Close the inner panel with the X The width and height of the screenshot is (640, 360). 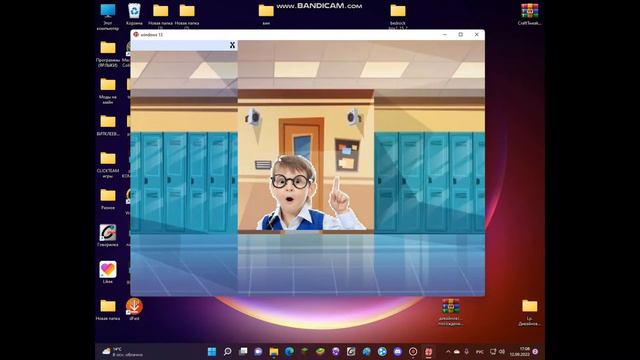(x=232, y=45)
